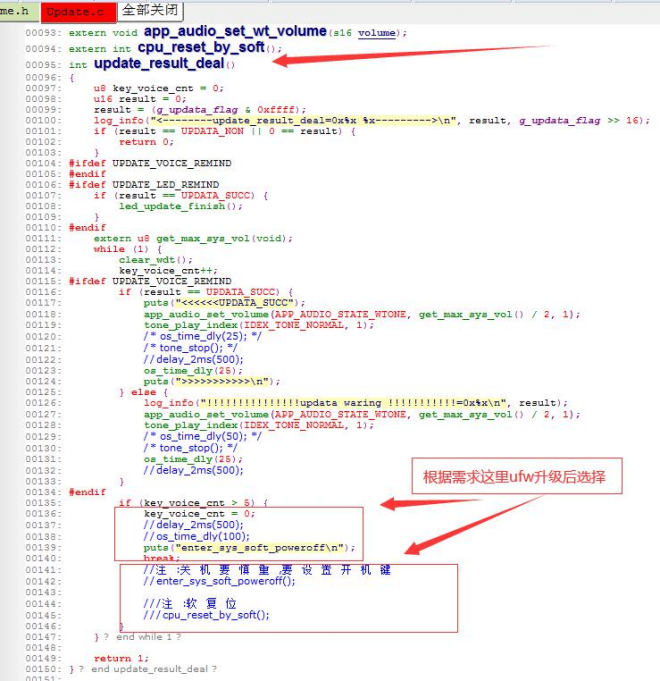Click the 'while (1) {' statement

coord(128,249)
